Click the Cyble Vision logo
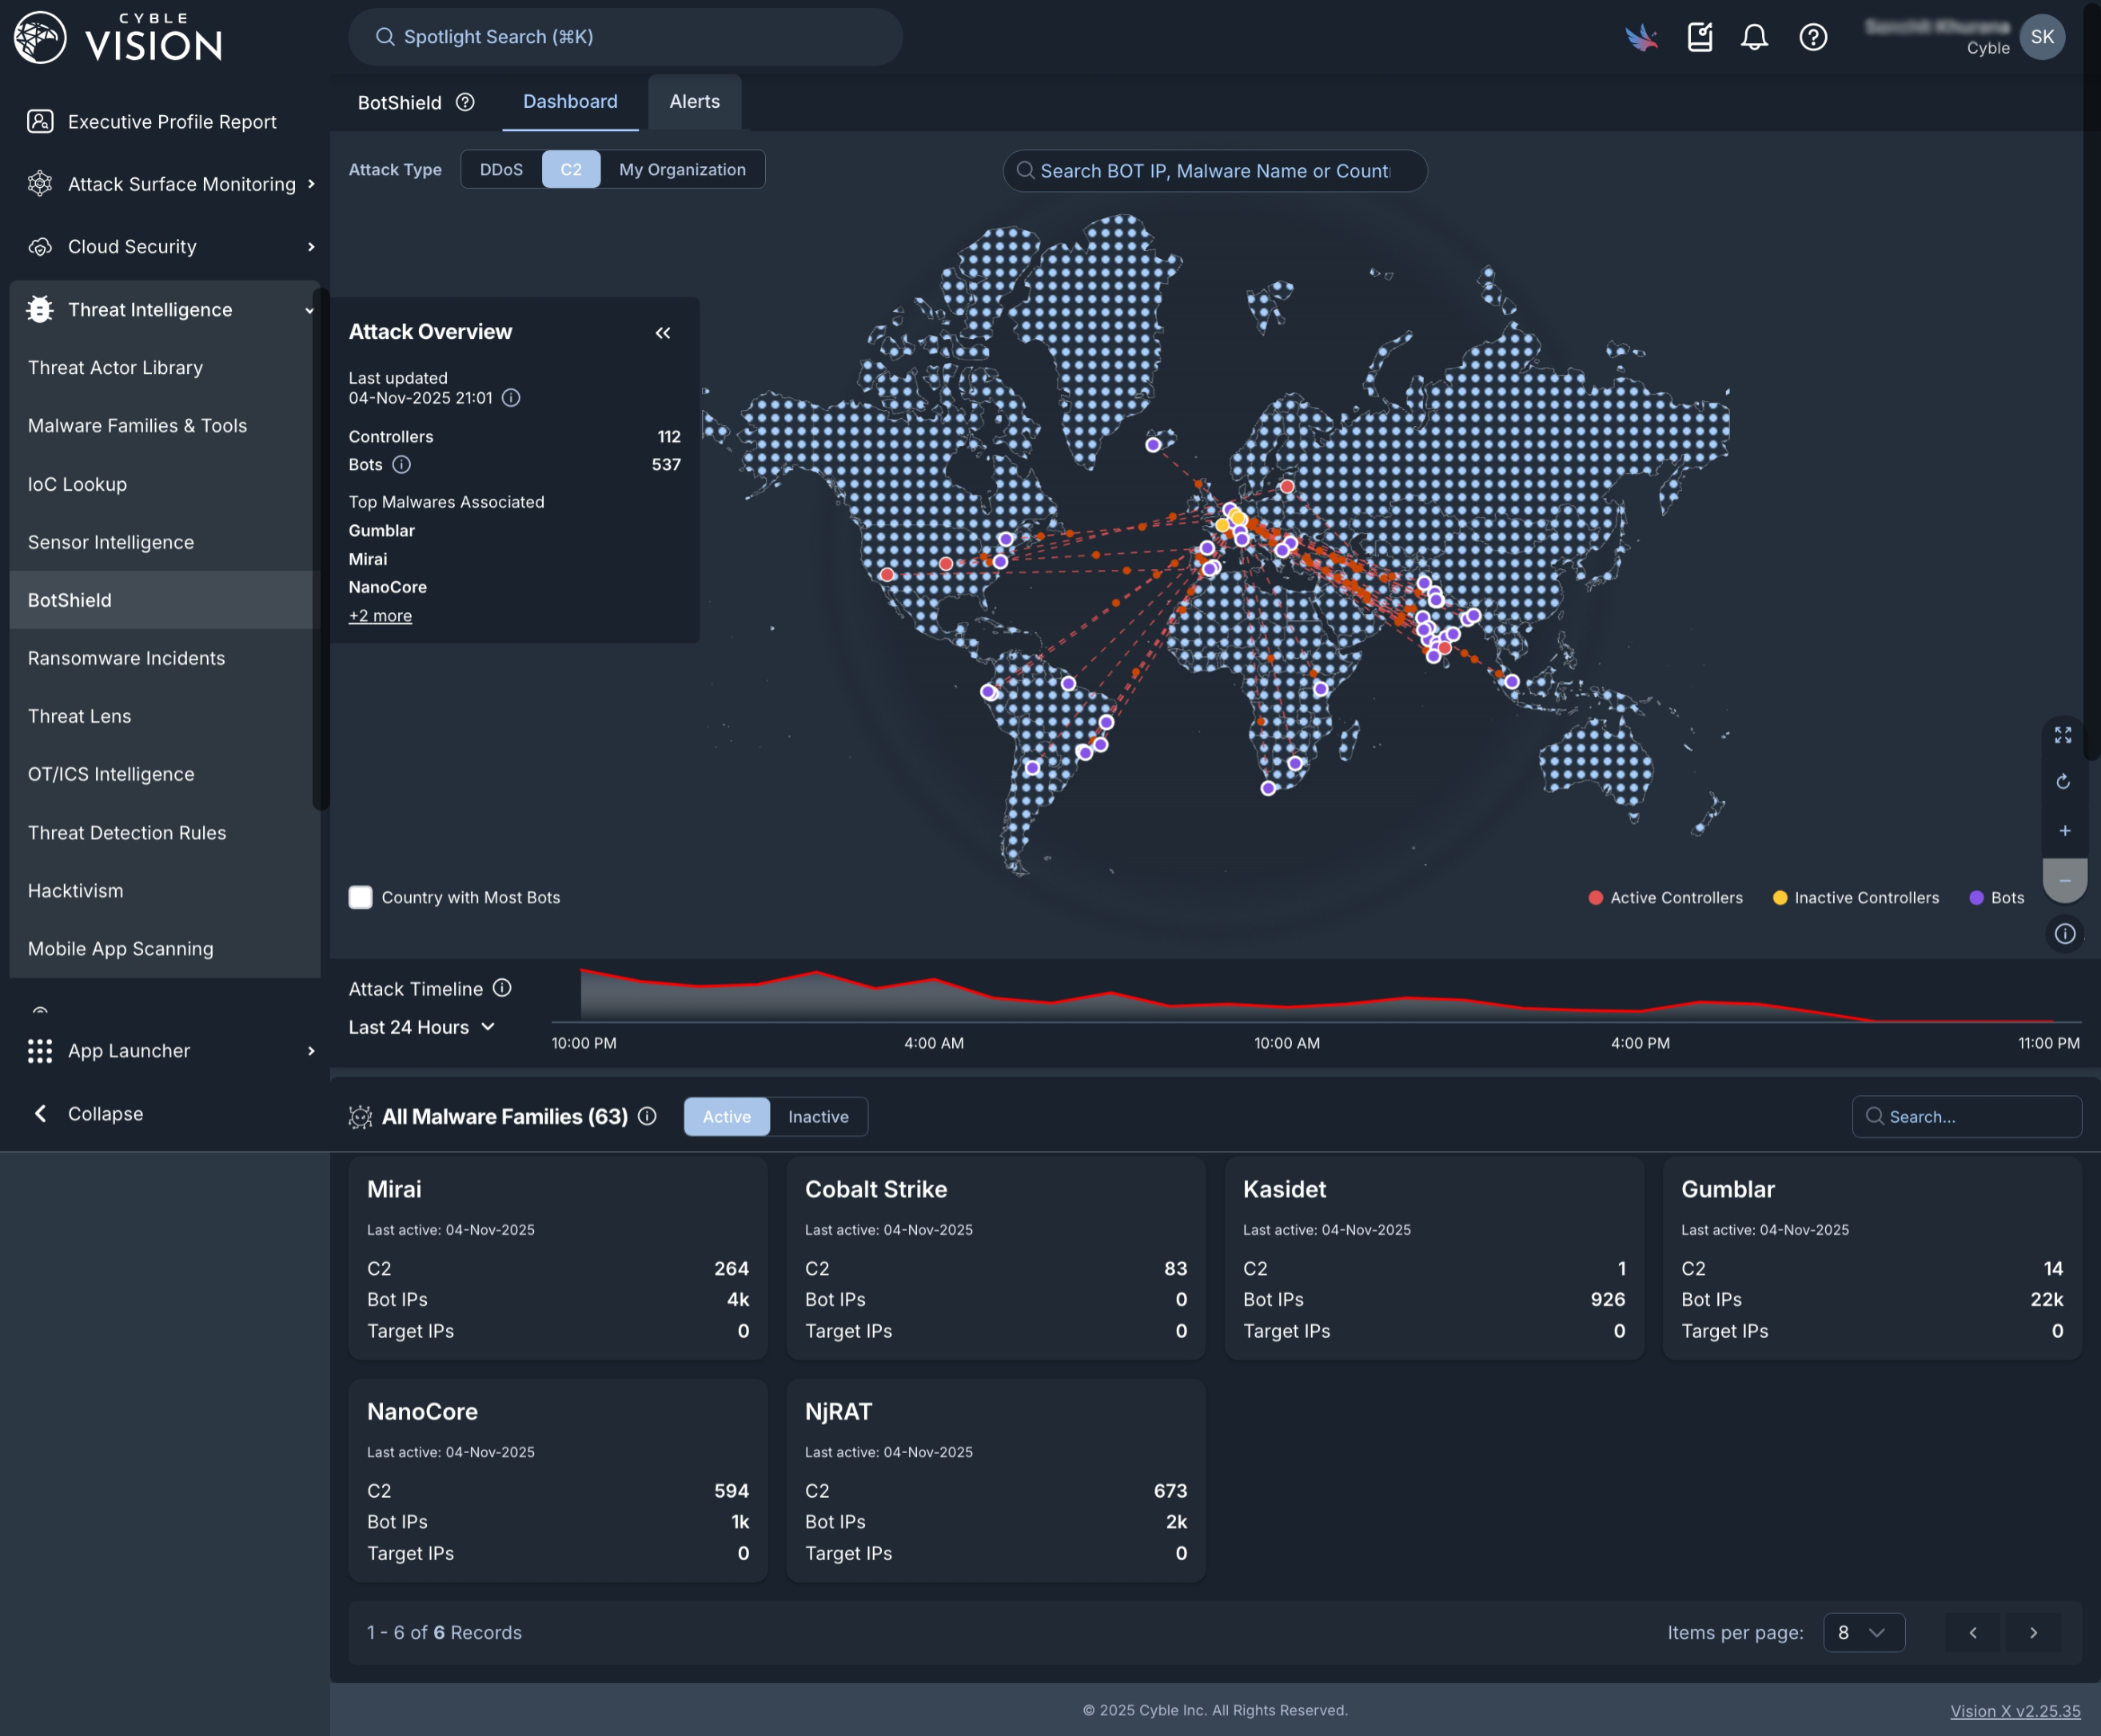Viewport: 2101px width, 1736px height. coord(118,38)
